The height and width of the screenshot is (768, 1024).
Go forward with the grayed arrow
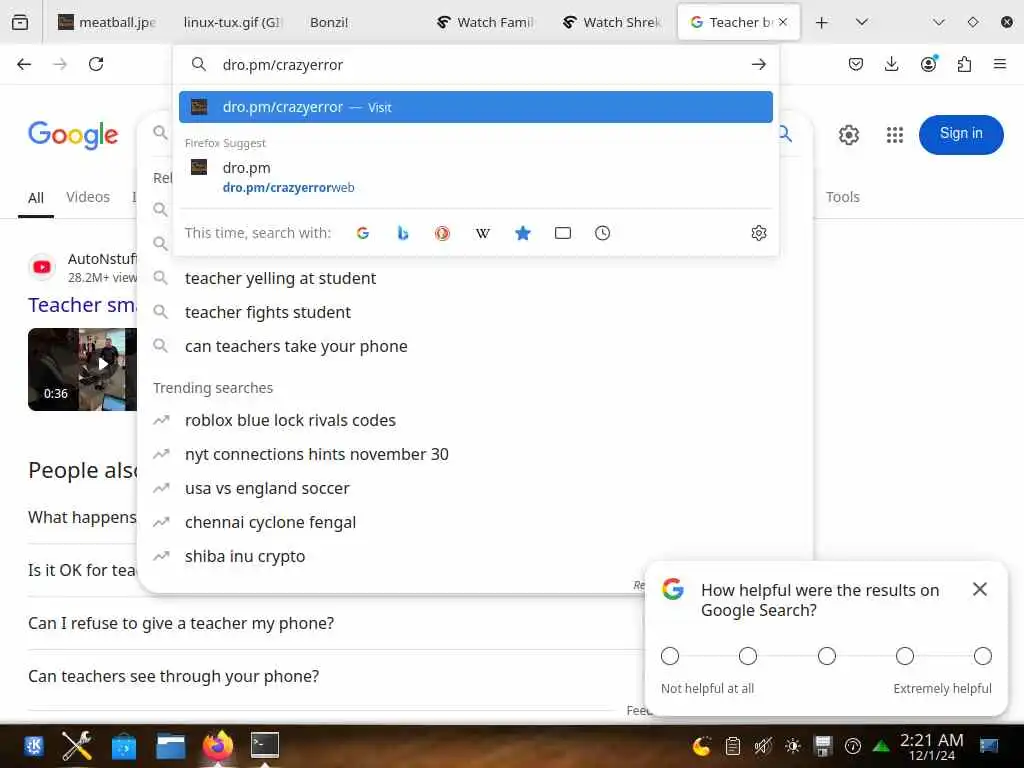60,64
